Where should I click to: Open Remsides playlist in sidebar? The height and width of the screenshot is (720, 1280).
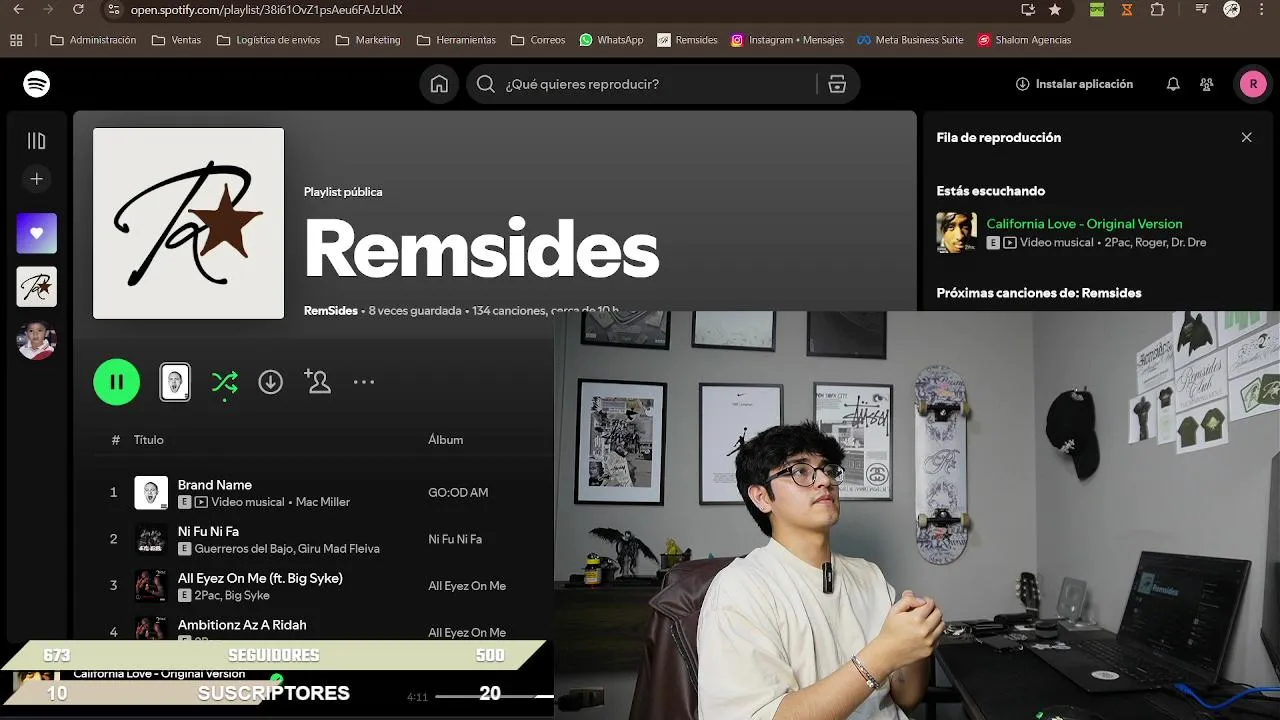(x=37, y=287)
